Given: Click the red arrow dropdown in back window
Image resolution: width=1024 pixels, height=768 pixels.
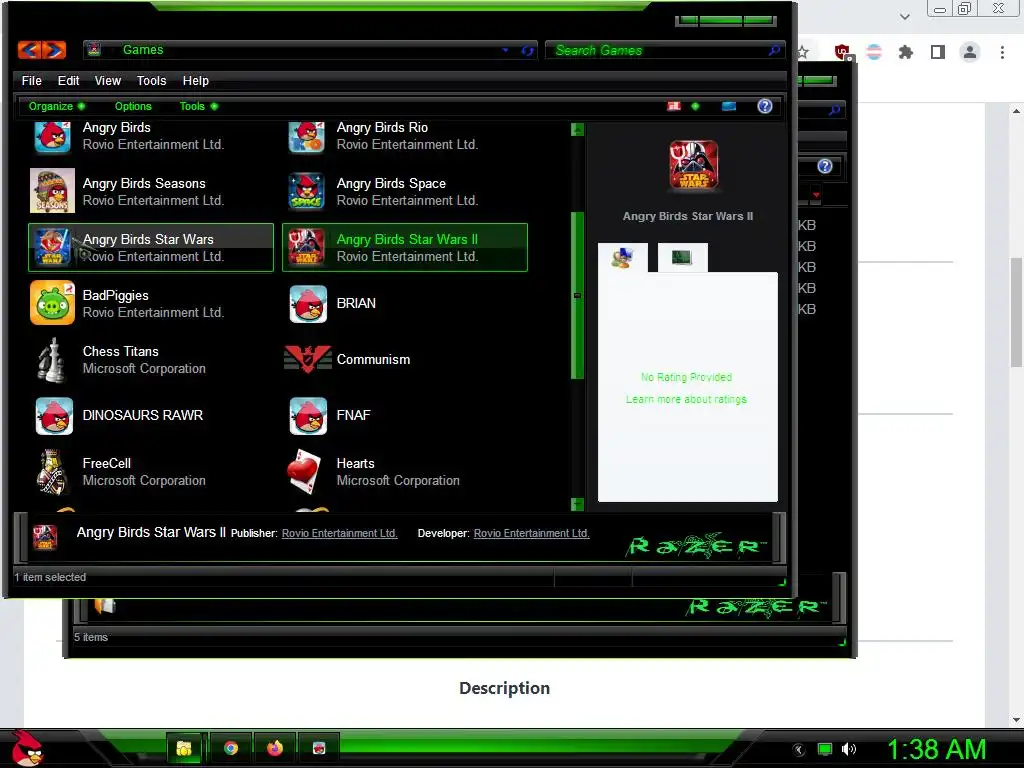Looking at the screenshot, I should pos(816,194).
